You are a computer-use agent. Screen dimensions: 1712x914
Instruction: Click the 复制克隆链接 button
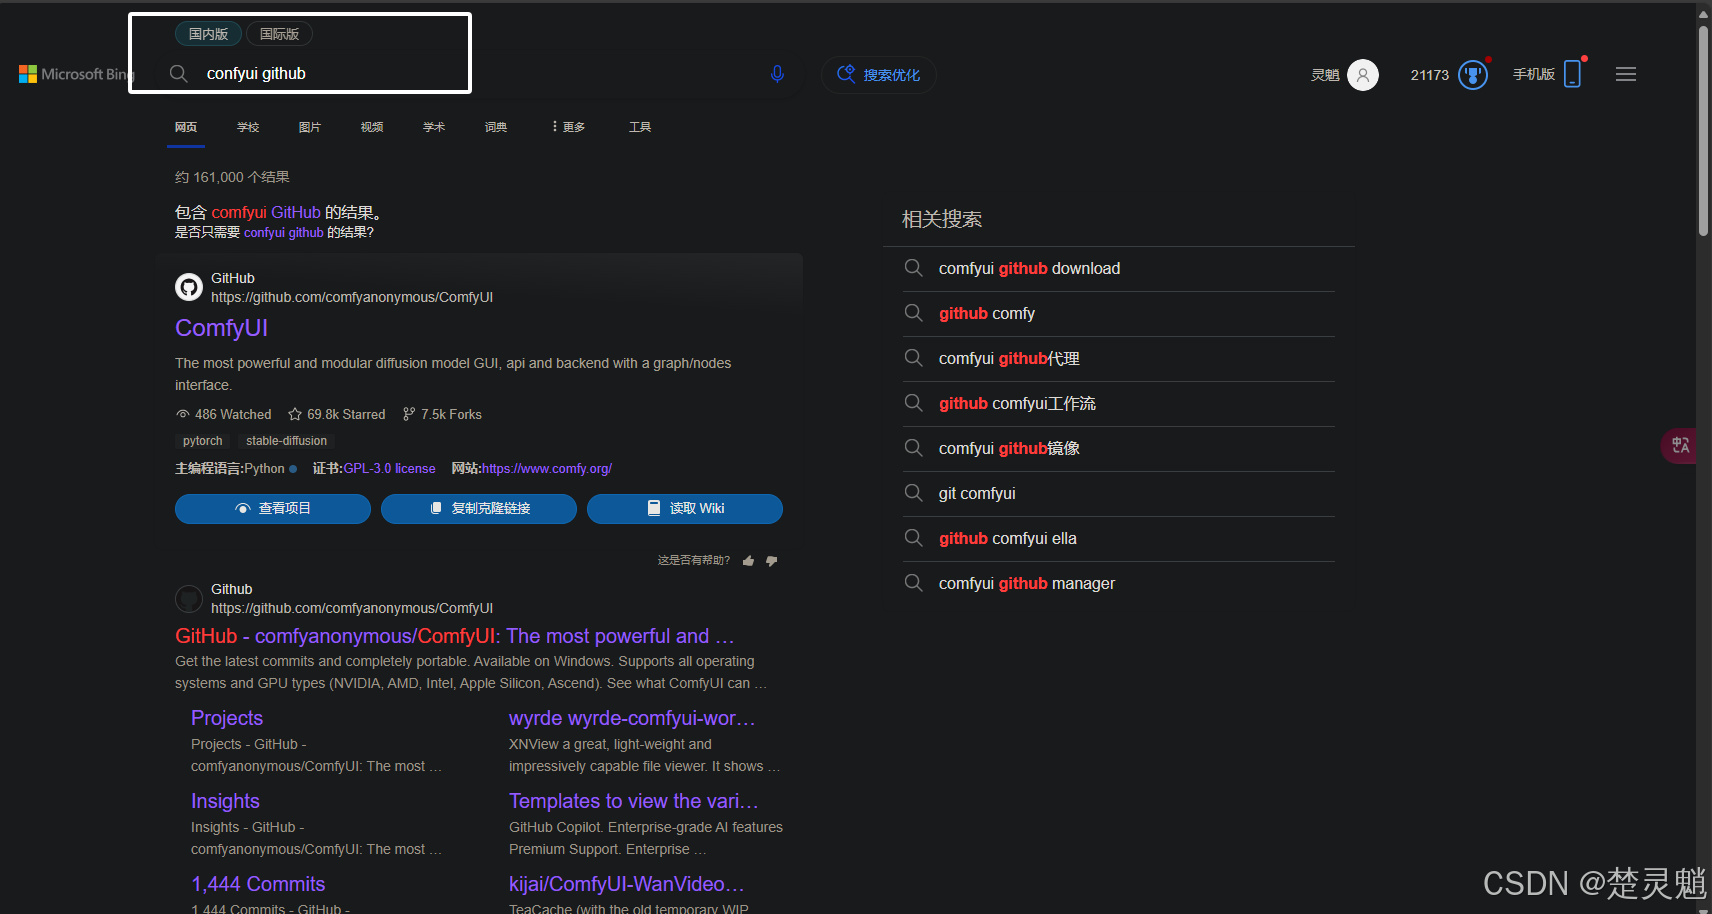pyautogui.click(x=479, y=509)
